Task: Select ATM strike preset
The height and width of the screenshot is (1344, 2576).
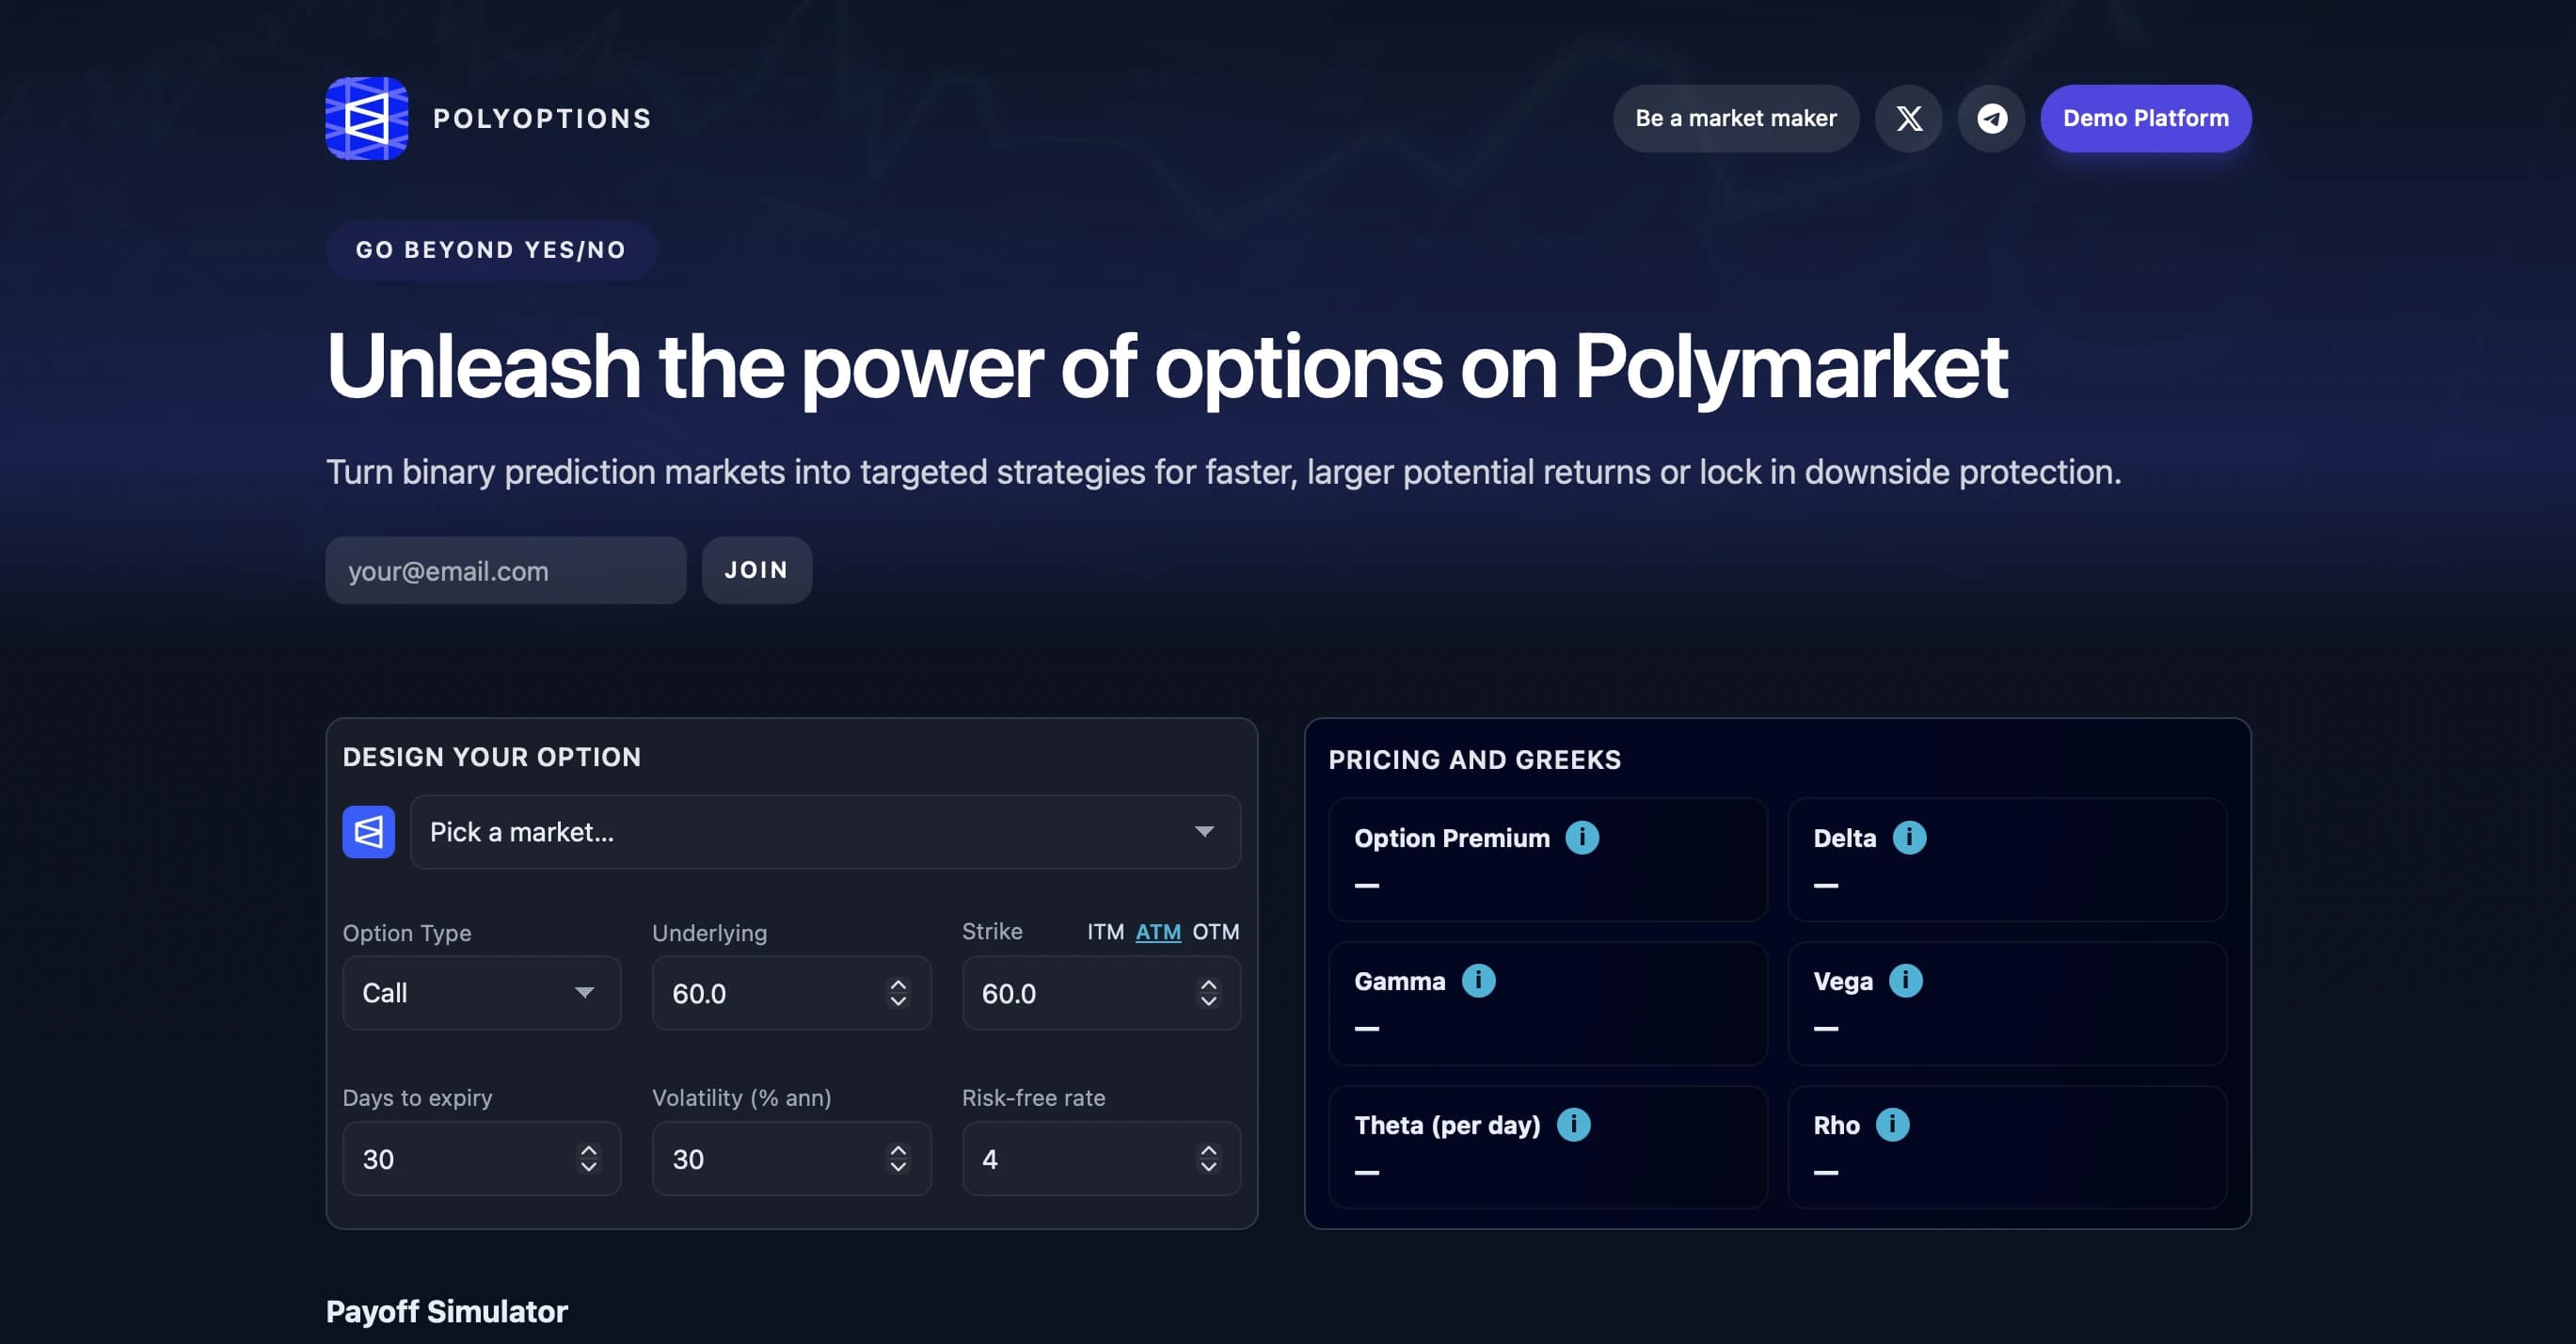Action: tap(1158, 932)
